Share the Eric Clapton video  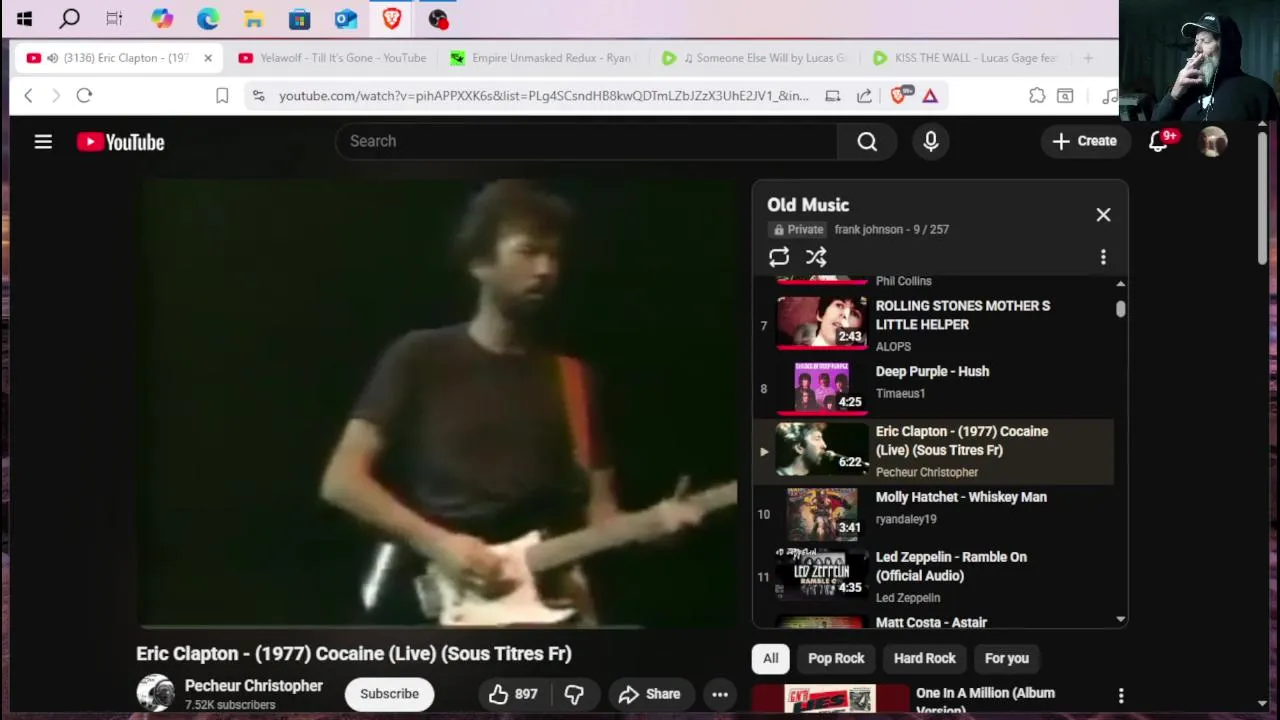coord(649,694)
